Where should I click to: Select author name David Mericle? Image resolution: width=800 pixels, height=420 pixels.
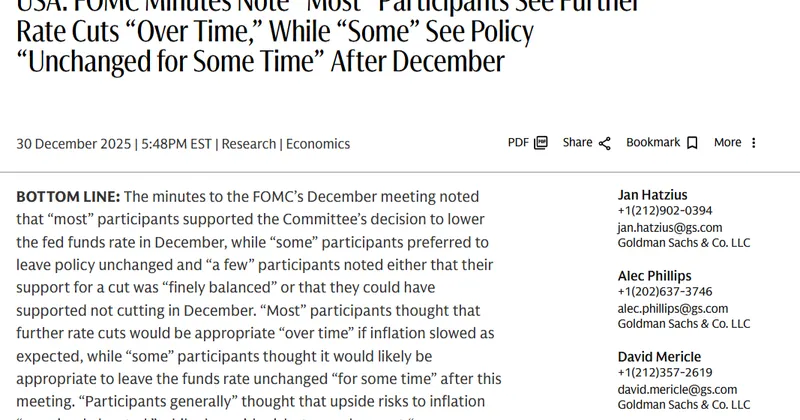point(659,357)
